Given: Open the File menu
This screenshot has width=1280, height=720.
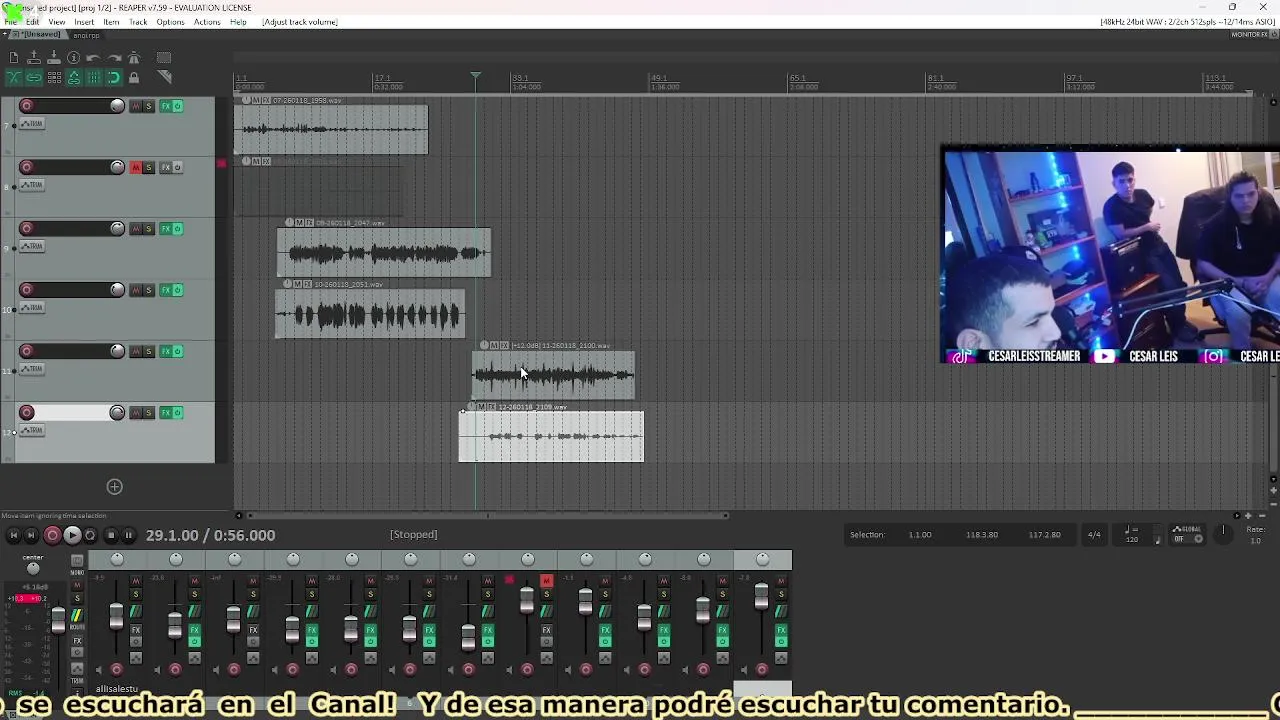Looking at the screenshot, I should point(10,22).
